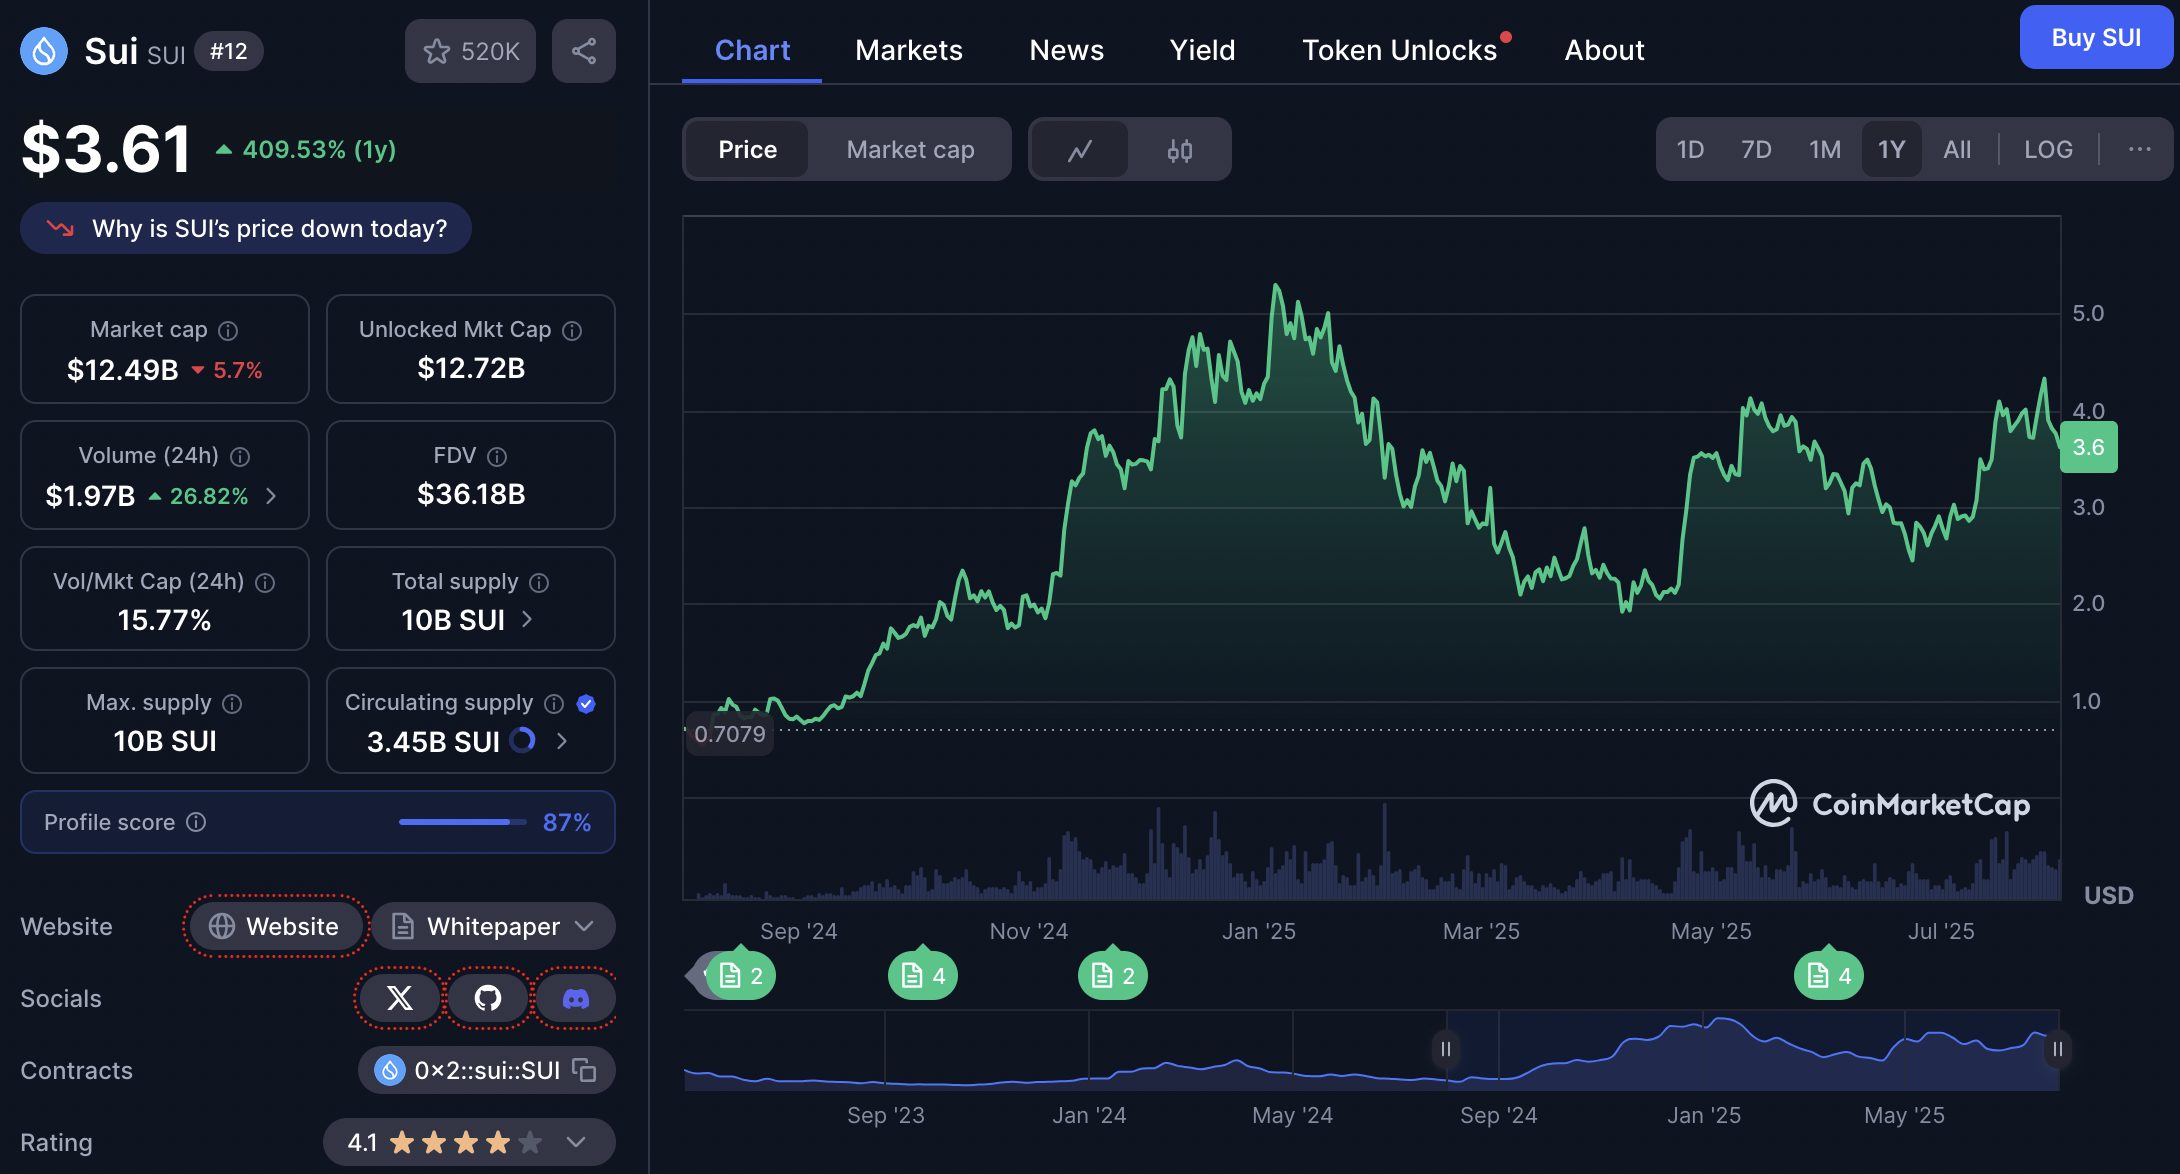The image size is (2180, 1174).
Task: Open the News tab
Action: [1066, 50]
